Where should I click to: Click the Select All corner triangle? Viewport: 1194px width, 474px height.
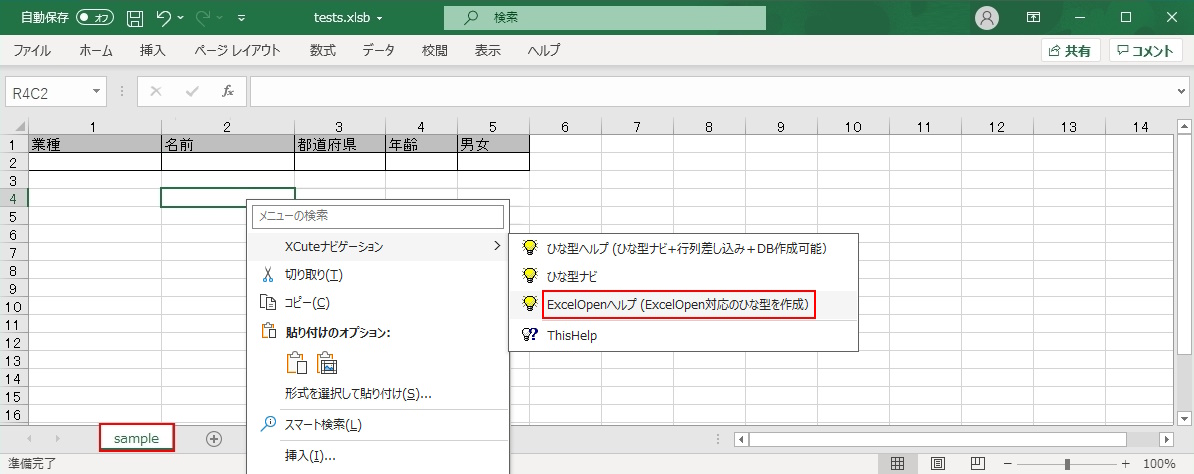click(21, 127)
